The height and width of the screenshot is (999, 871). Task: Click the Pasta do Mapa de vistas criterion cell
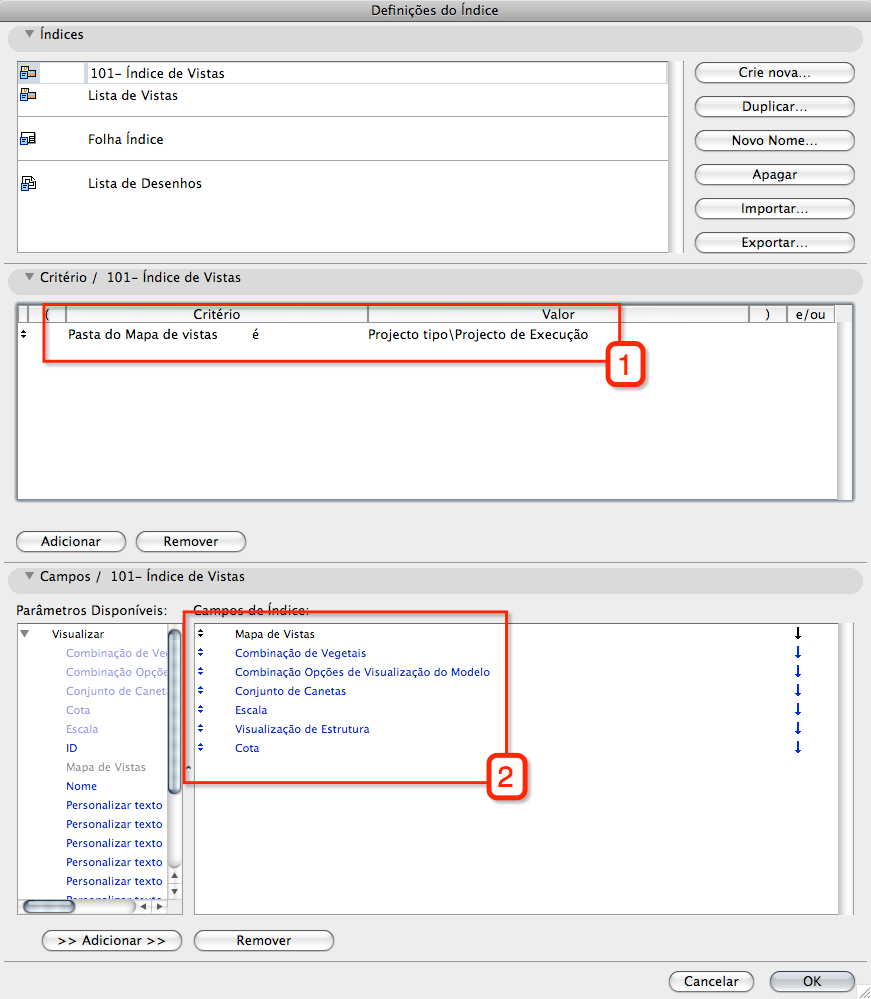pos(143,334)
